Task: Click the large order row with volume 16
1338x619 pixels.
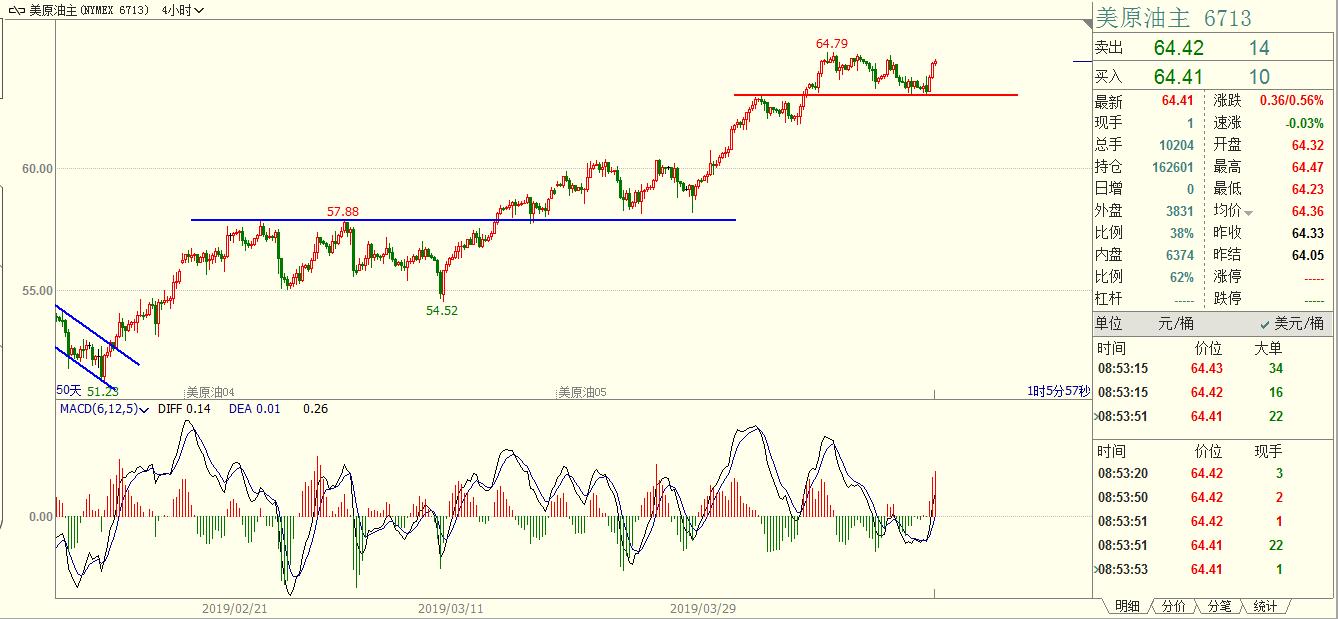Action: pos(1214,393)
